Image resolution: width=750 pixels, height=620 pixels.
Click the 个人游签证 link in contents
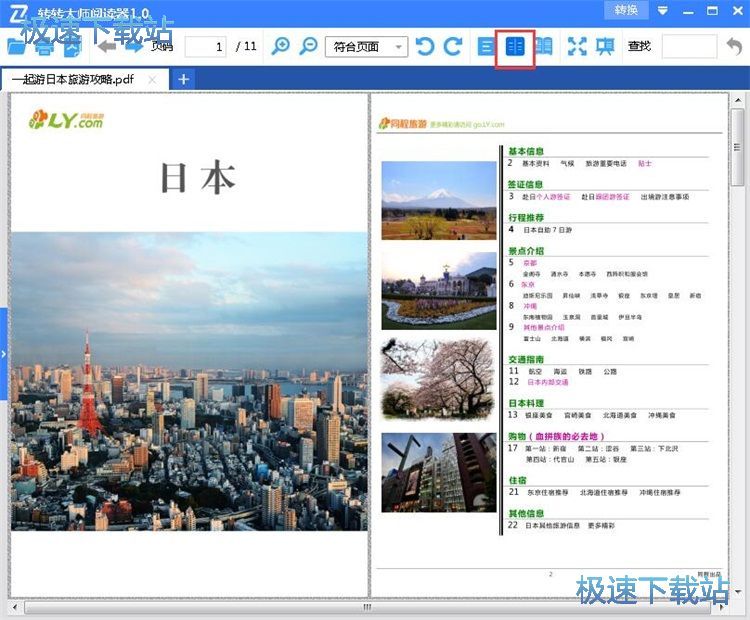(554, 197)
